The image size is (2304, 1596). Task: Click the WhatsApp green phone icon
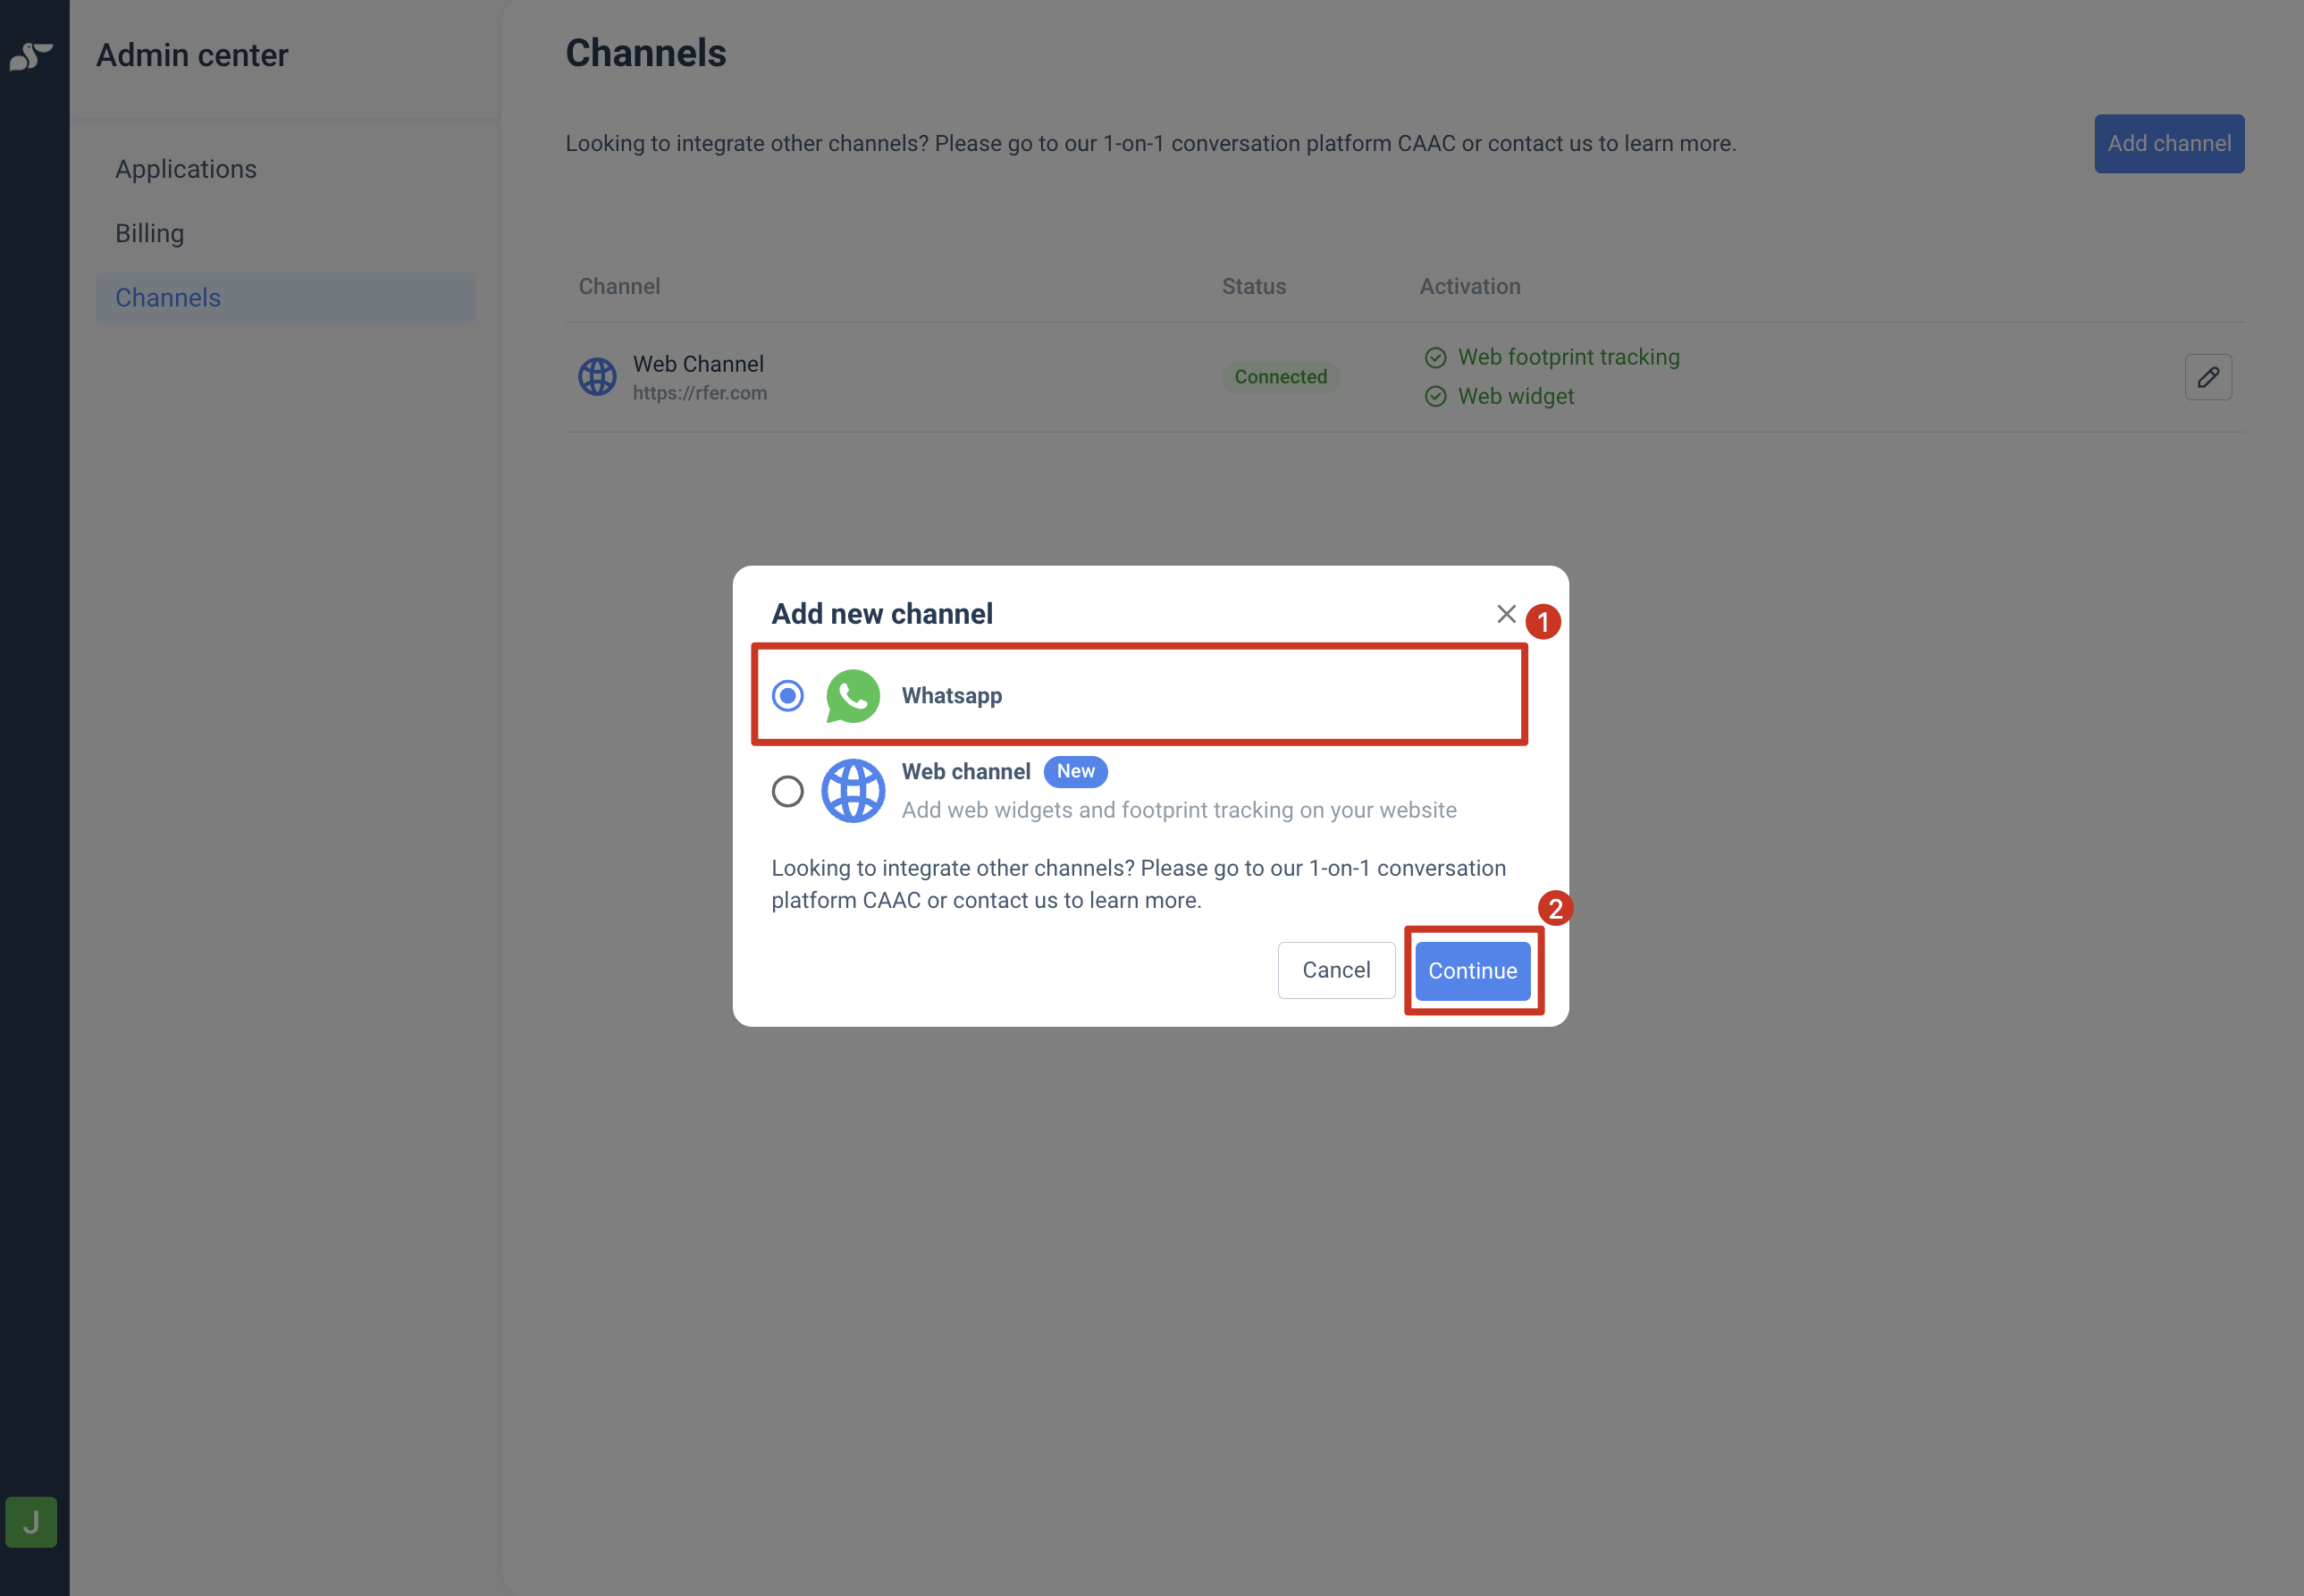click(853, 696)
